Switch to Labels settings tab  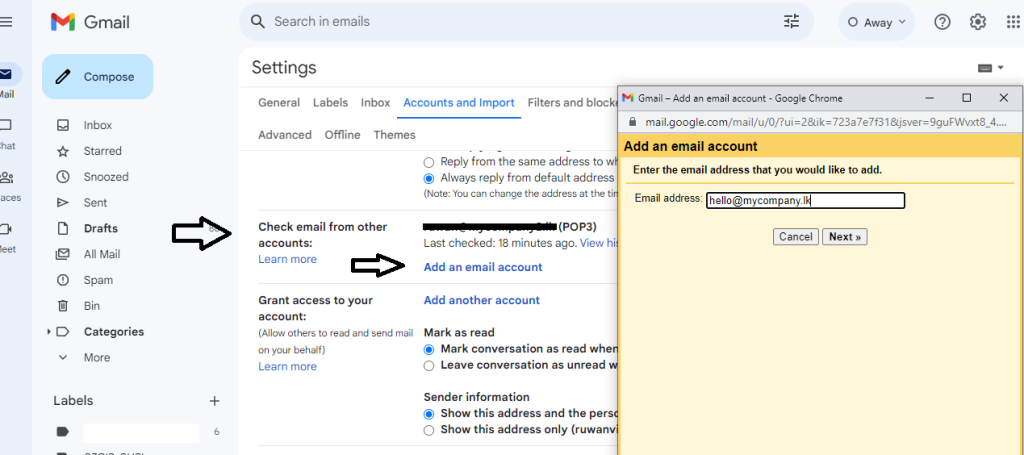tap(330, 102)
